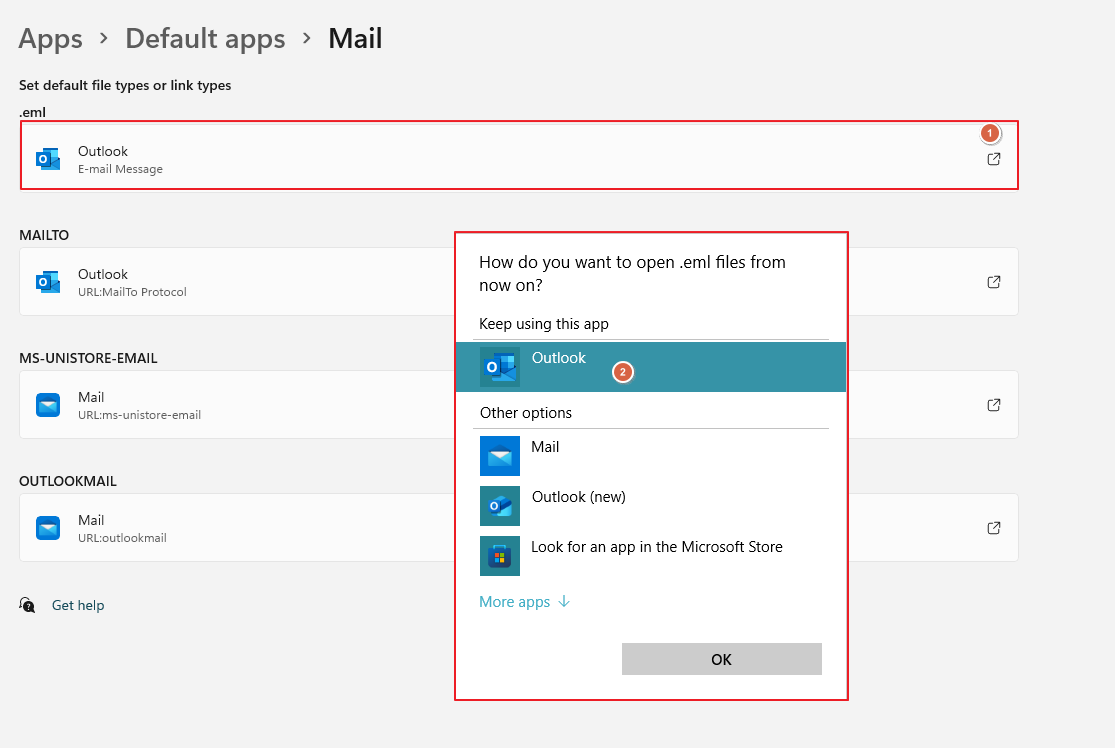Select Outlook under Keep using this app
The image size is (1115, 748).
click(x=651, y=367)
